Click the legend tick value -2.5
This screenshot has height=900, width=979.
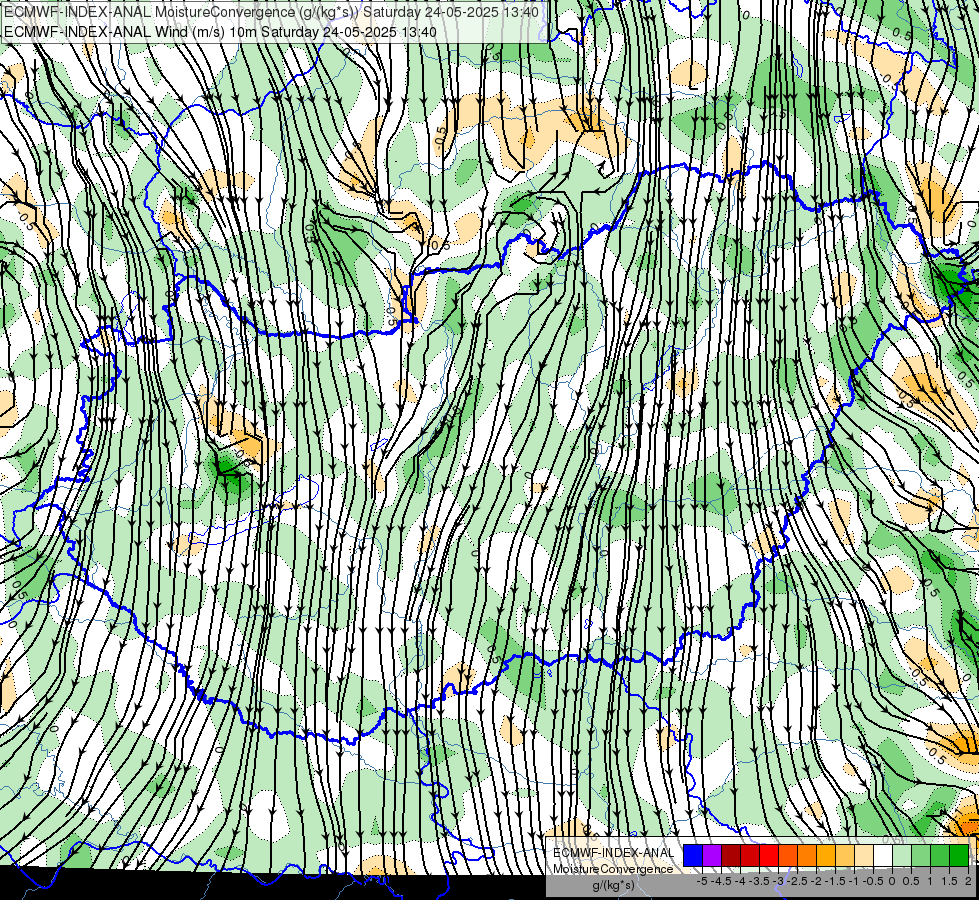(x=797, y=881)
